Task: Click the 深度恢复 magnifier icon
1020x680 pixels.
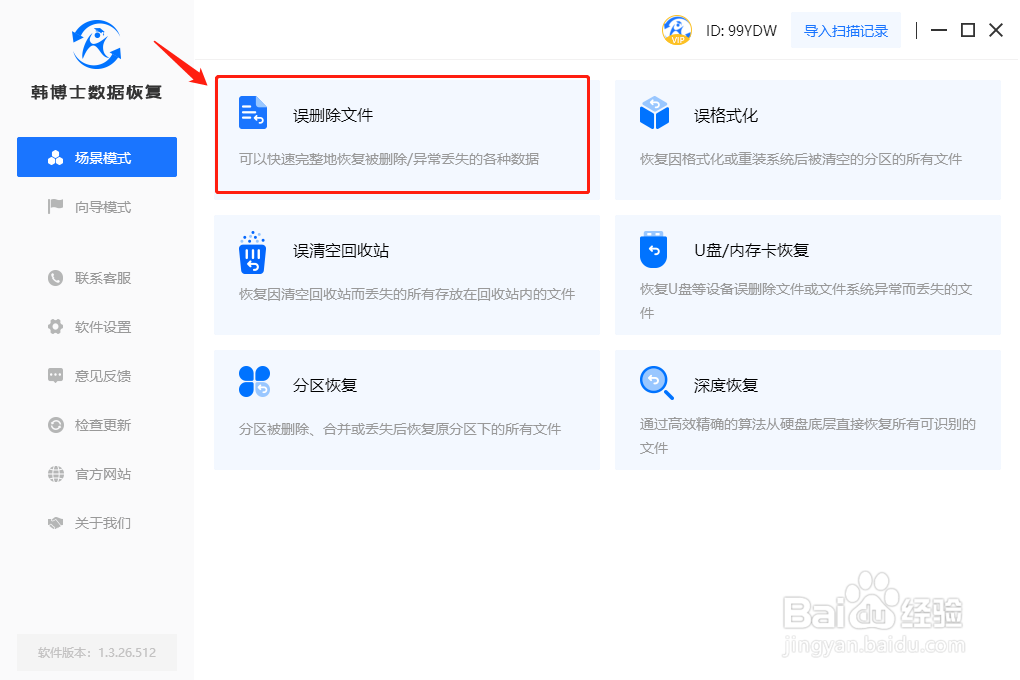Action: (656, 383)
